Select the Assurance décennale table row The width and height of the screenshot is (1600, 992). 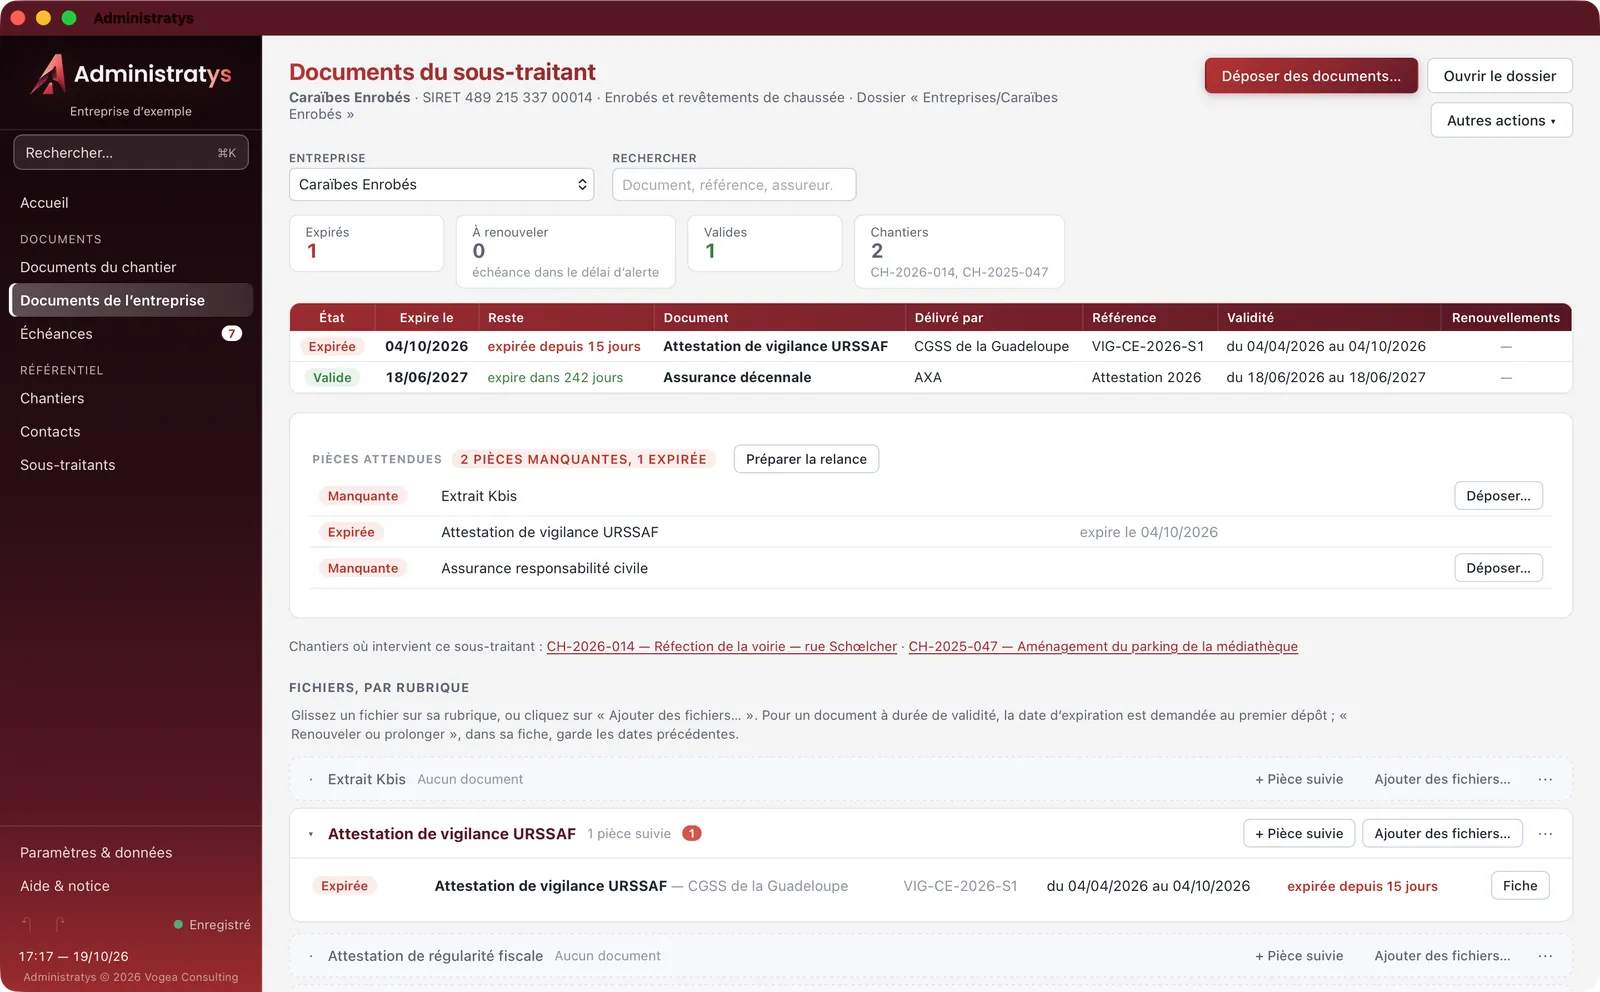click(930, 377)
